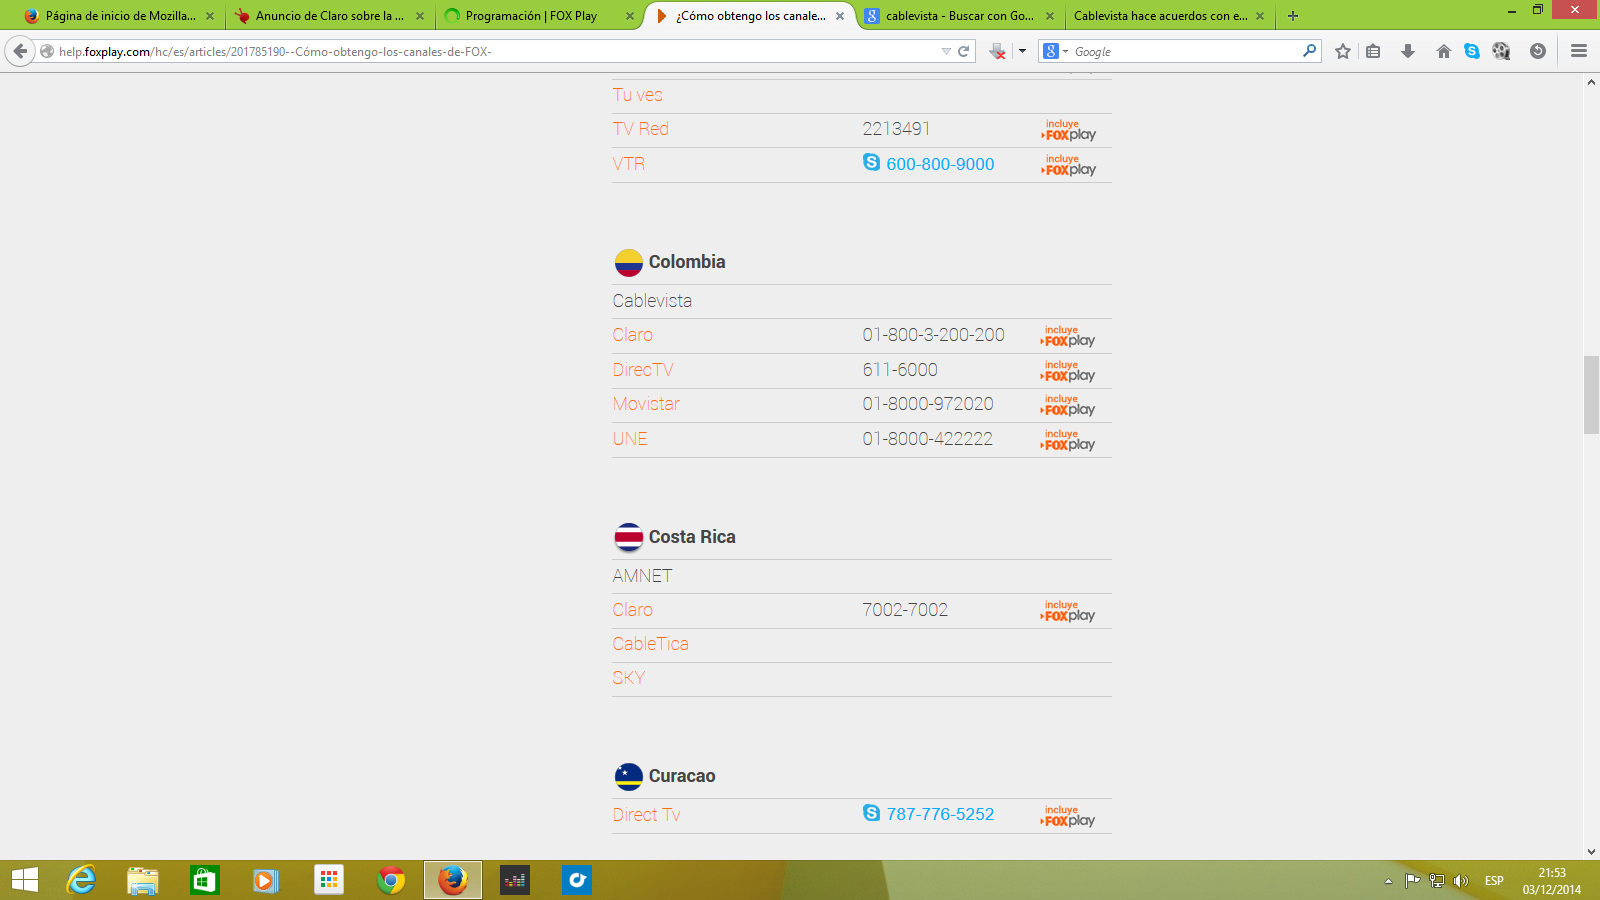Viewport: 1600px width, 900px height.
Task: Open the CableTica provider link
Action: pos(651,644)
